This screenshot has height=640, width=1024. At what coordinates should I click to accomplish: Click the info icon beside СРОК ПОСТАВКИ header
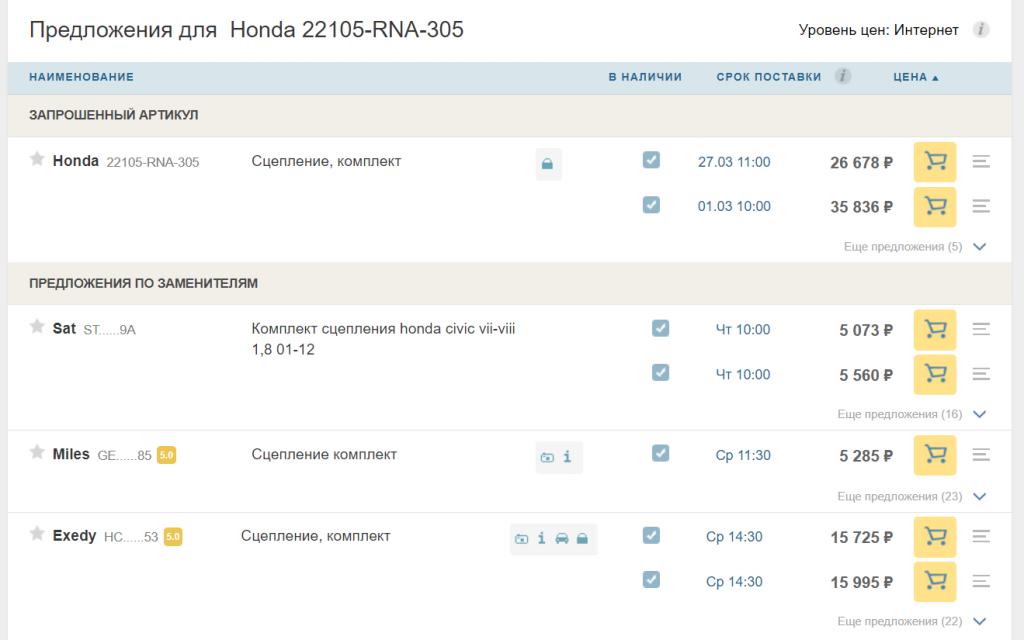842,76
